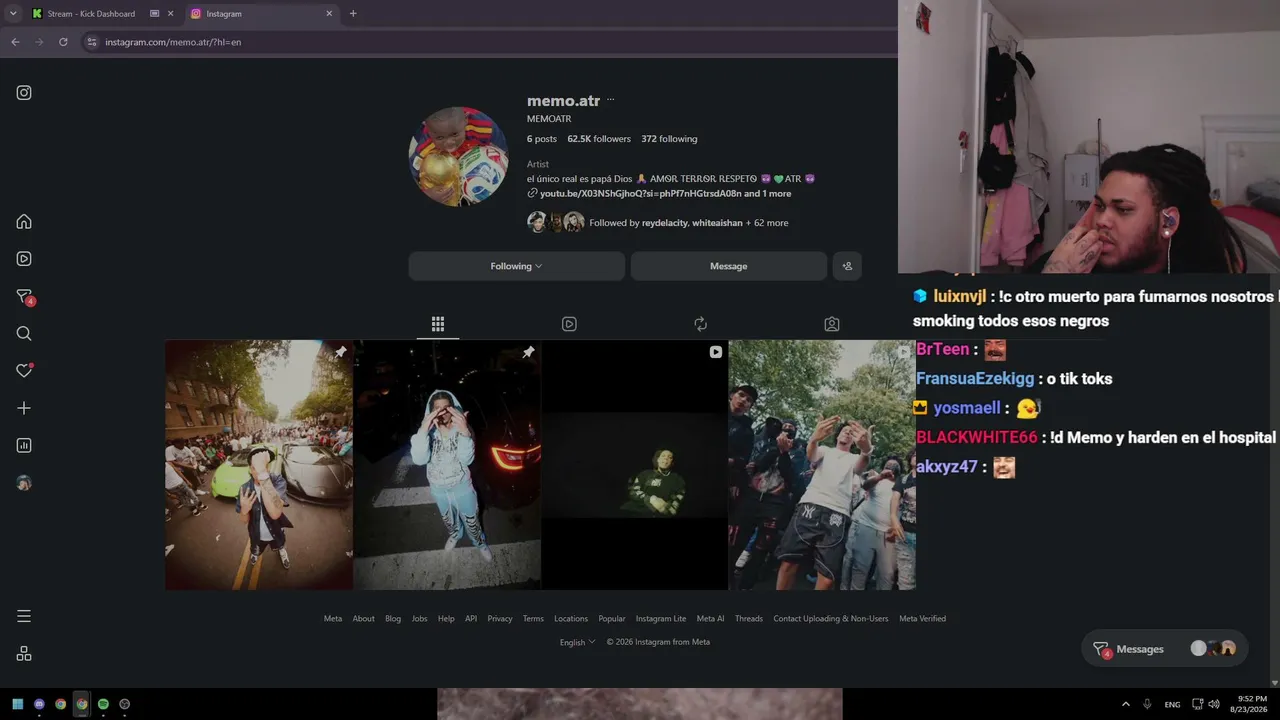Open the Terms footer link

click(x=533, y=619)
